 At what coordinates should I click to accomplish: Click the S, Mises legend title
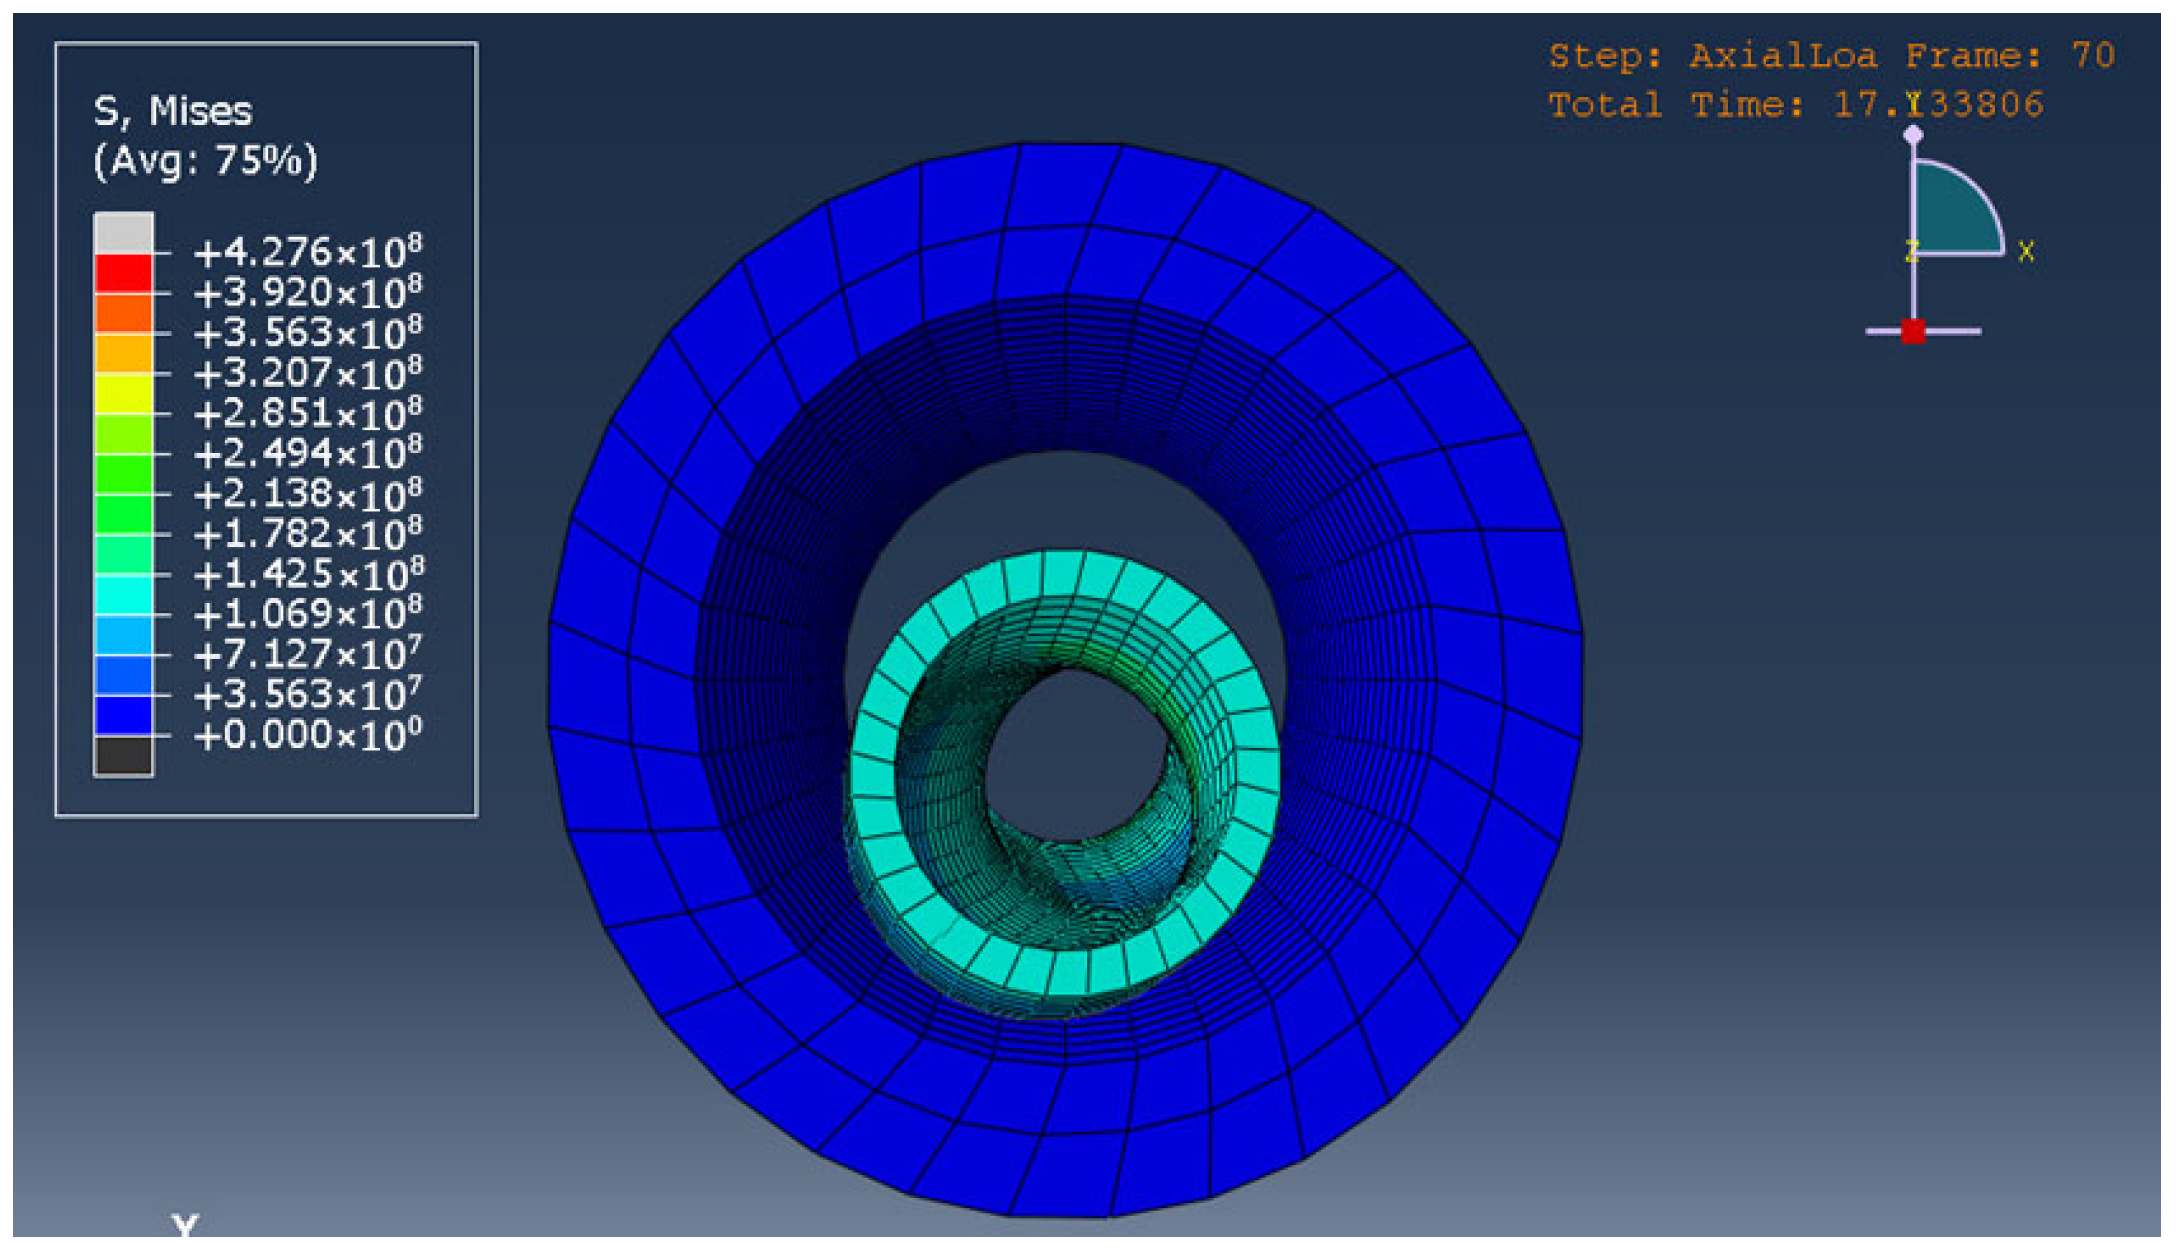point(172,111)
